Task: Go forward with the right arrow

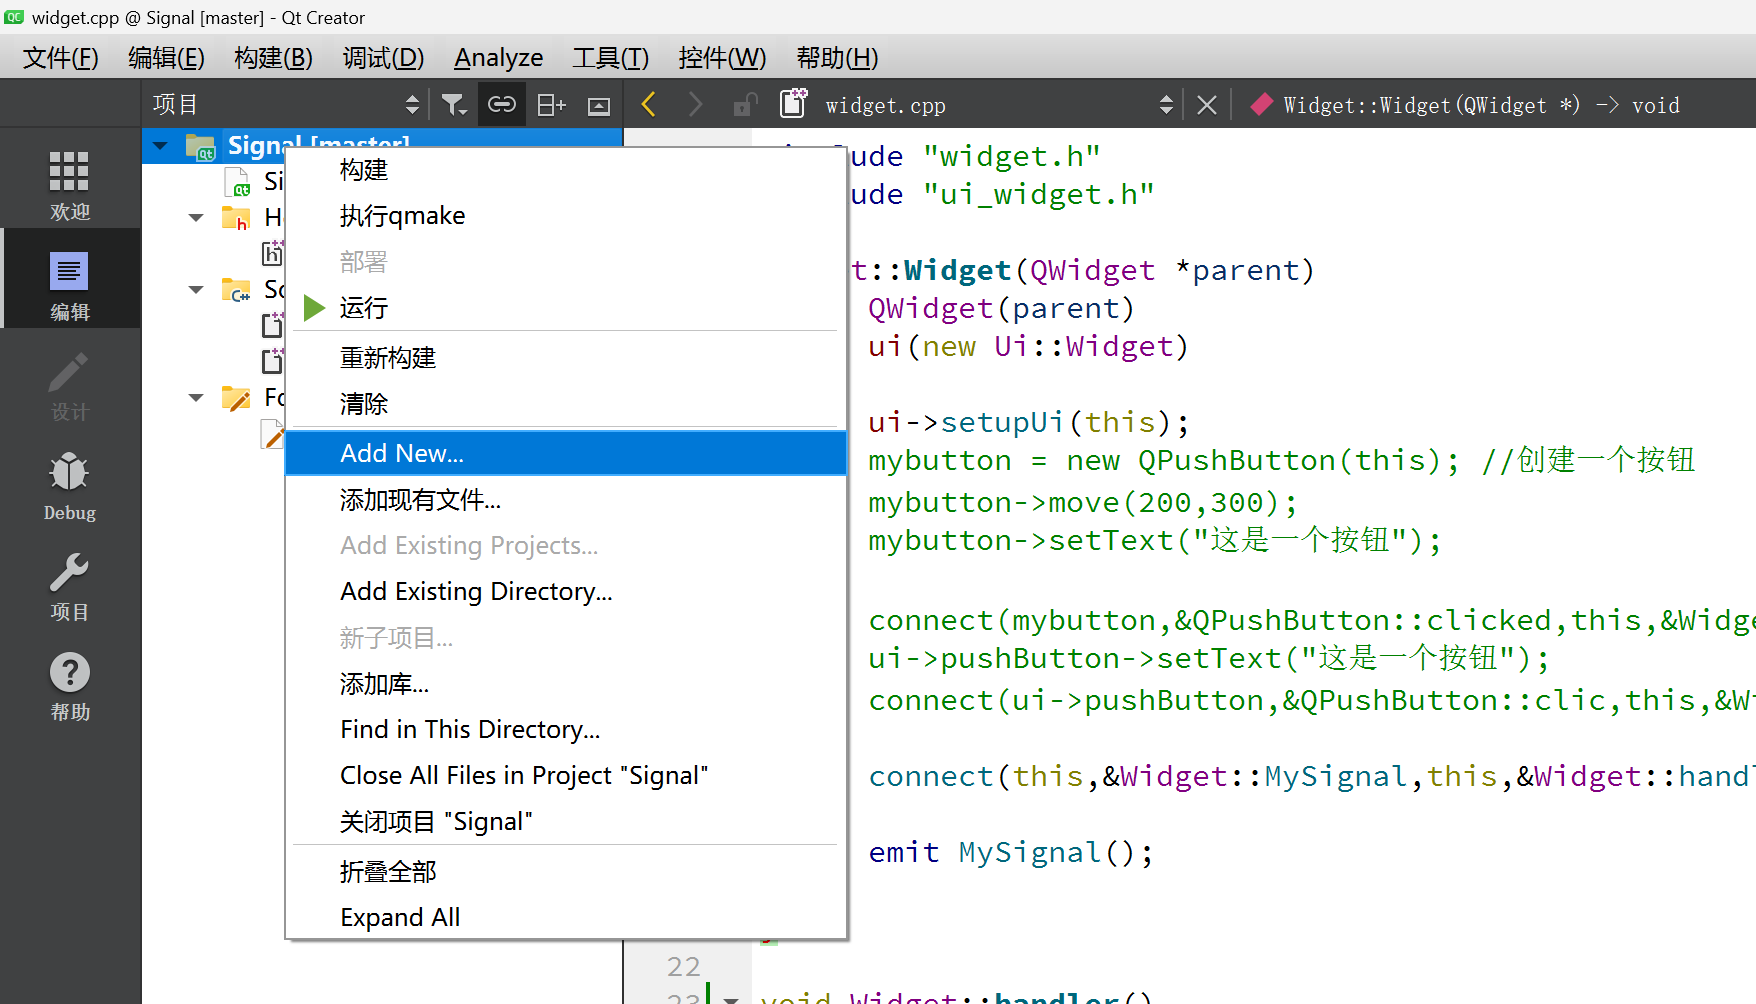Action: (x=696, y=104)
